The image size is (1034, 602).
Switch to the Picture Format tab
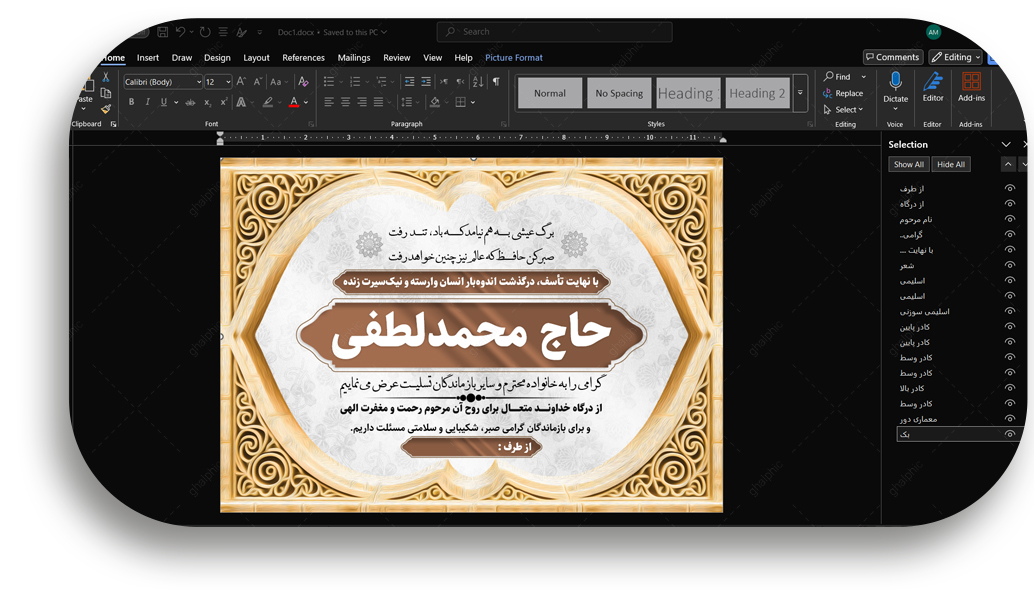coord(513,58)
